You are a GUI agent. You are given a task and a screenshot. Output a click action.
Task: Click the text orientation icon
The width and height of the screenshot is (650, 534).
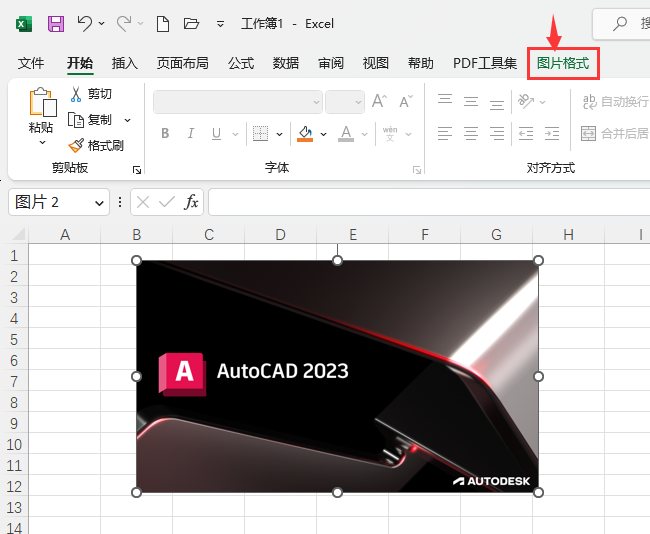pyautogui.click(x=526, y=101)
